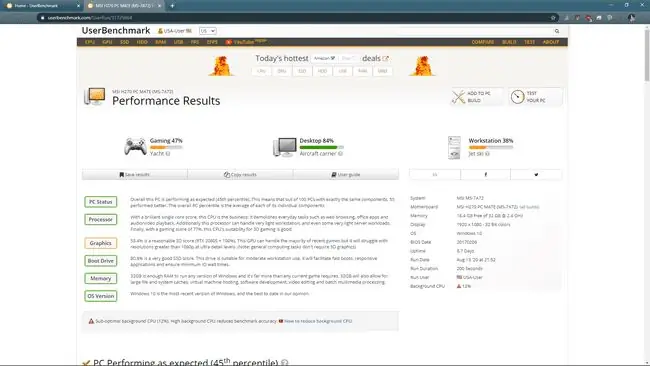Click the monitor icon beside Performance Results

(x=95, y=97)
